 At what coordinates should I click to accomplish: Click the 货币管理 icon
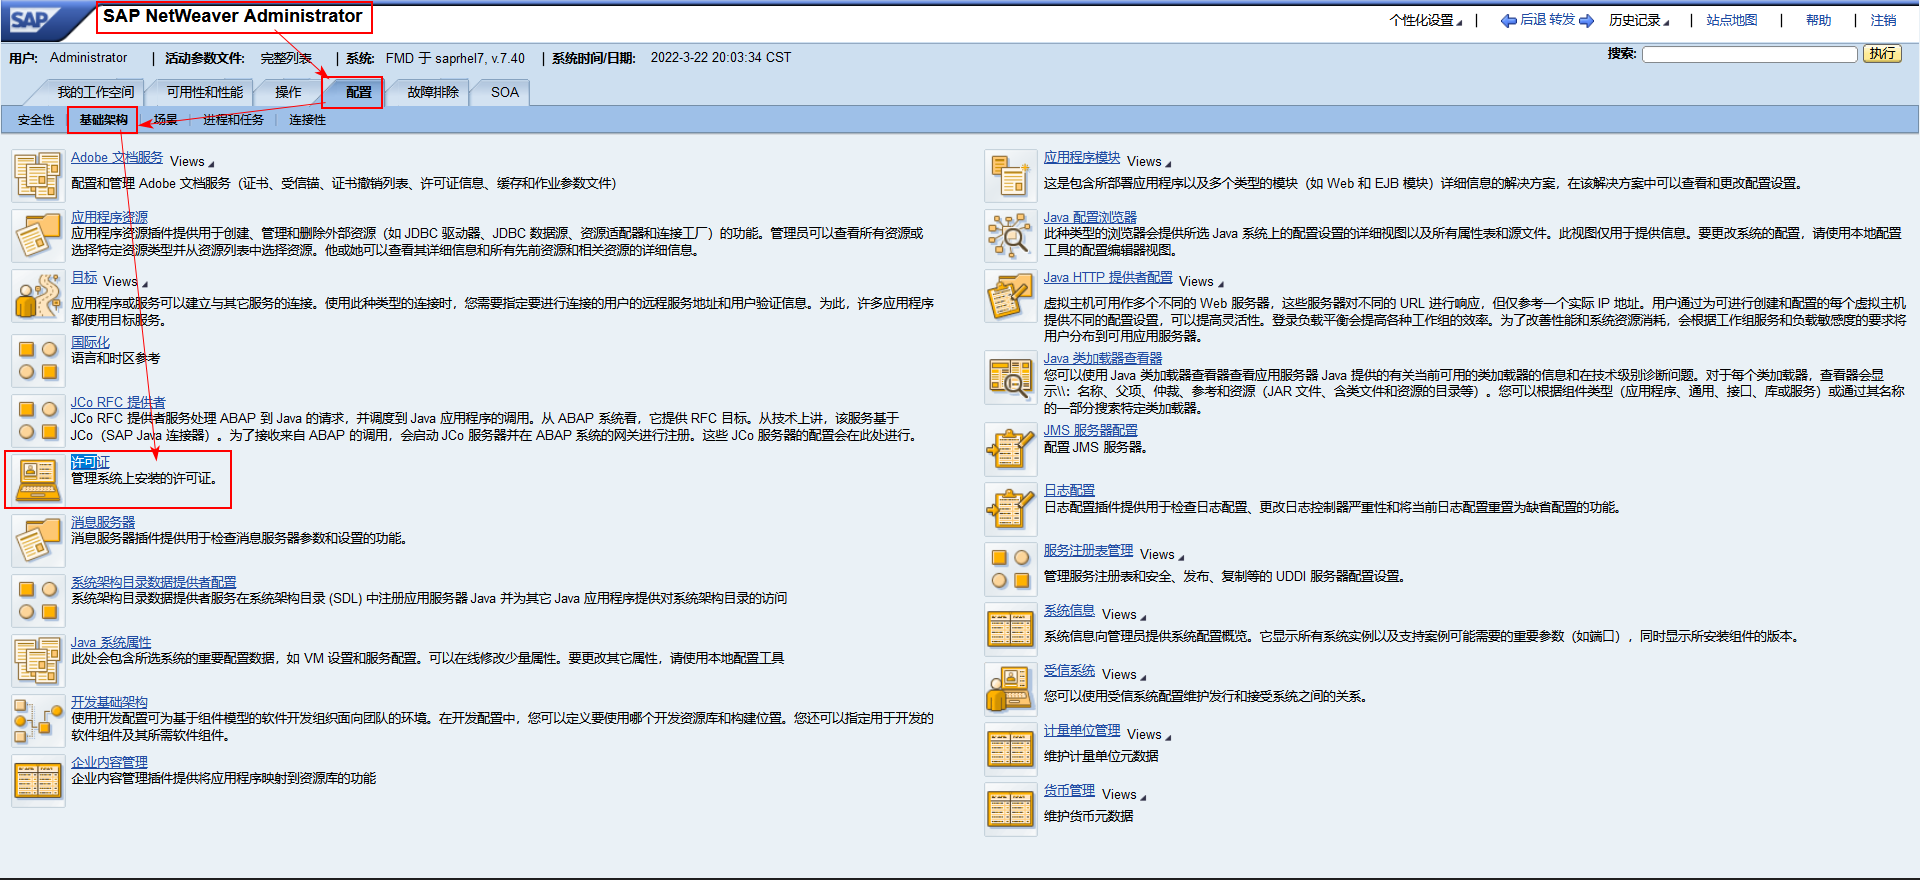(1010, 809)
